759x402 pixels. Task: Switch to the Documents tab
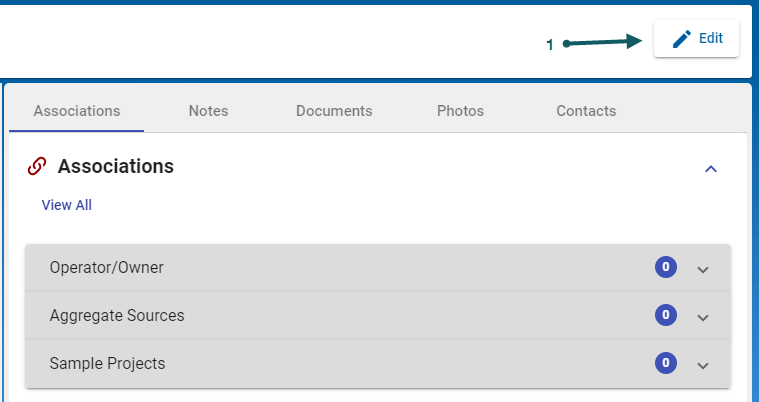(334, 111)
